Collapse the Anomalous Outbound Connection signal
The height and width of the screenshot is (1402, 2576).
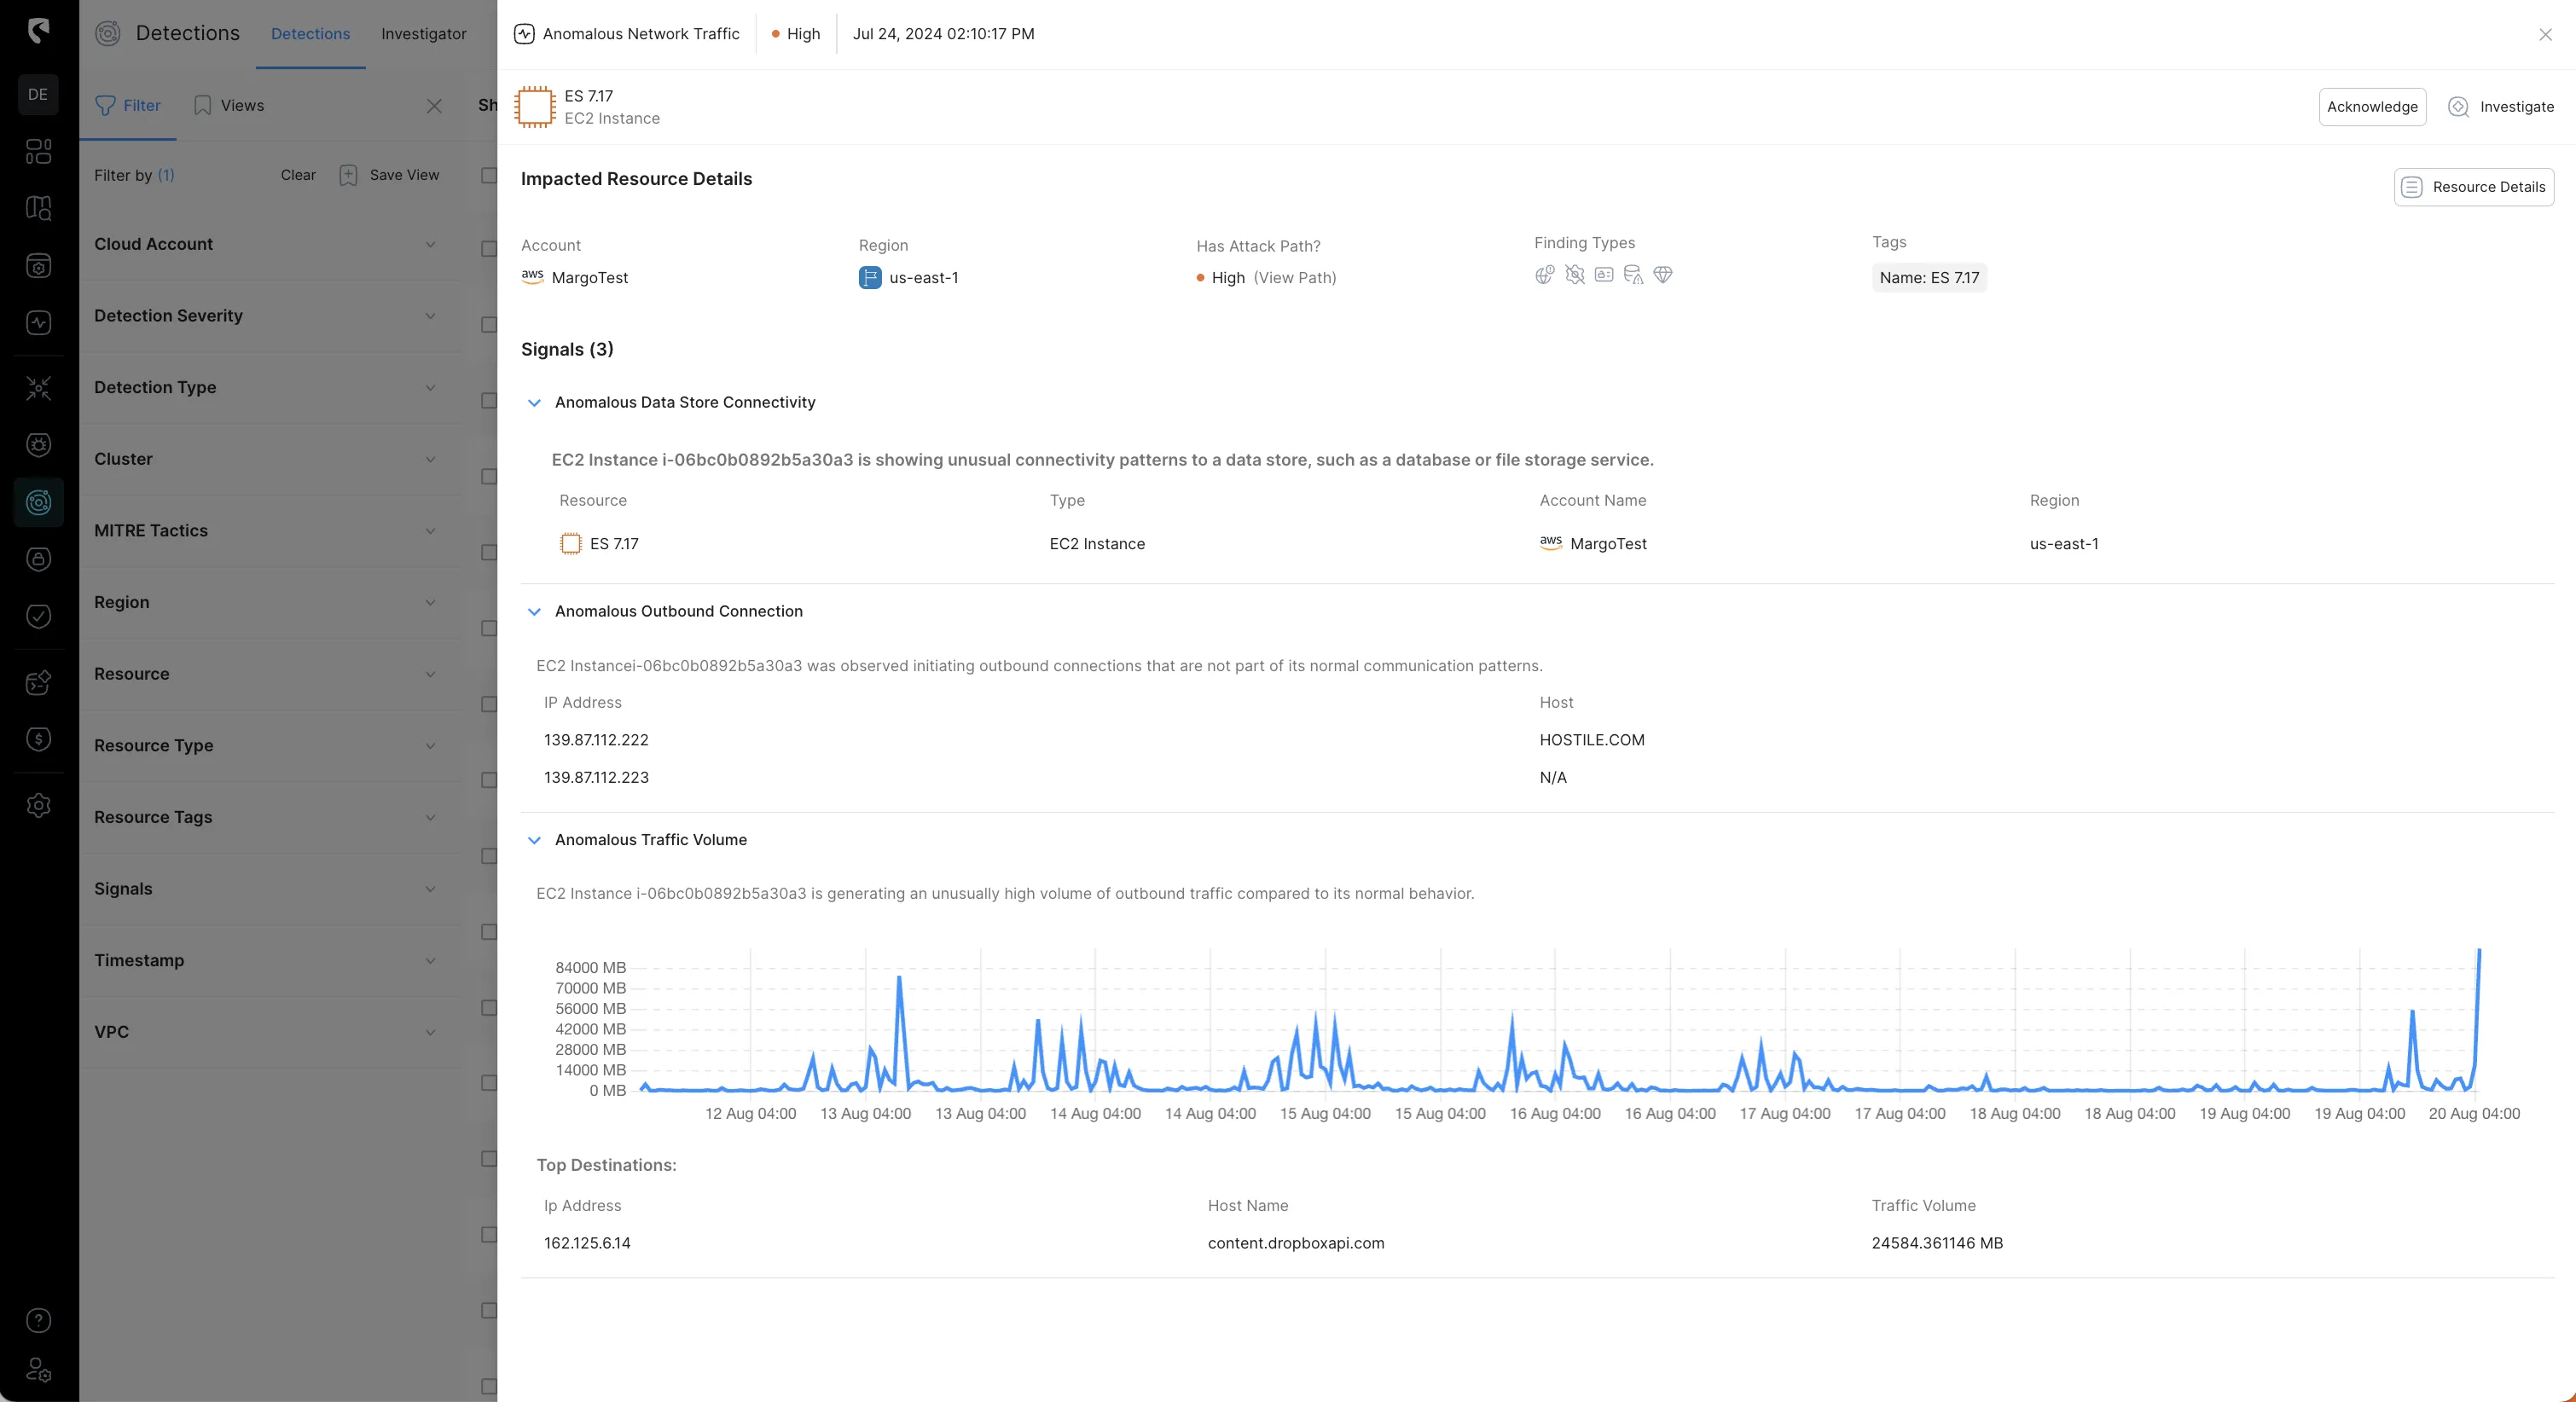534,611
